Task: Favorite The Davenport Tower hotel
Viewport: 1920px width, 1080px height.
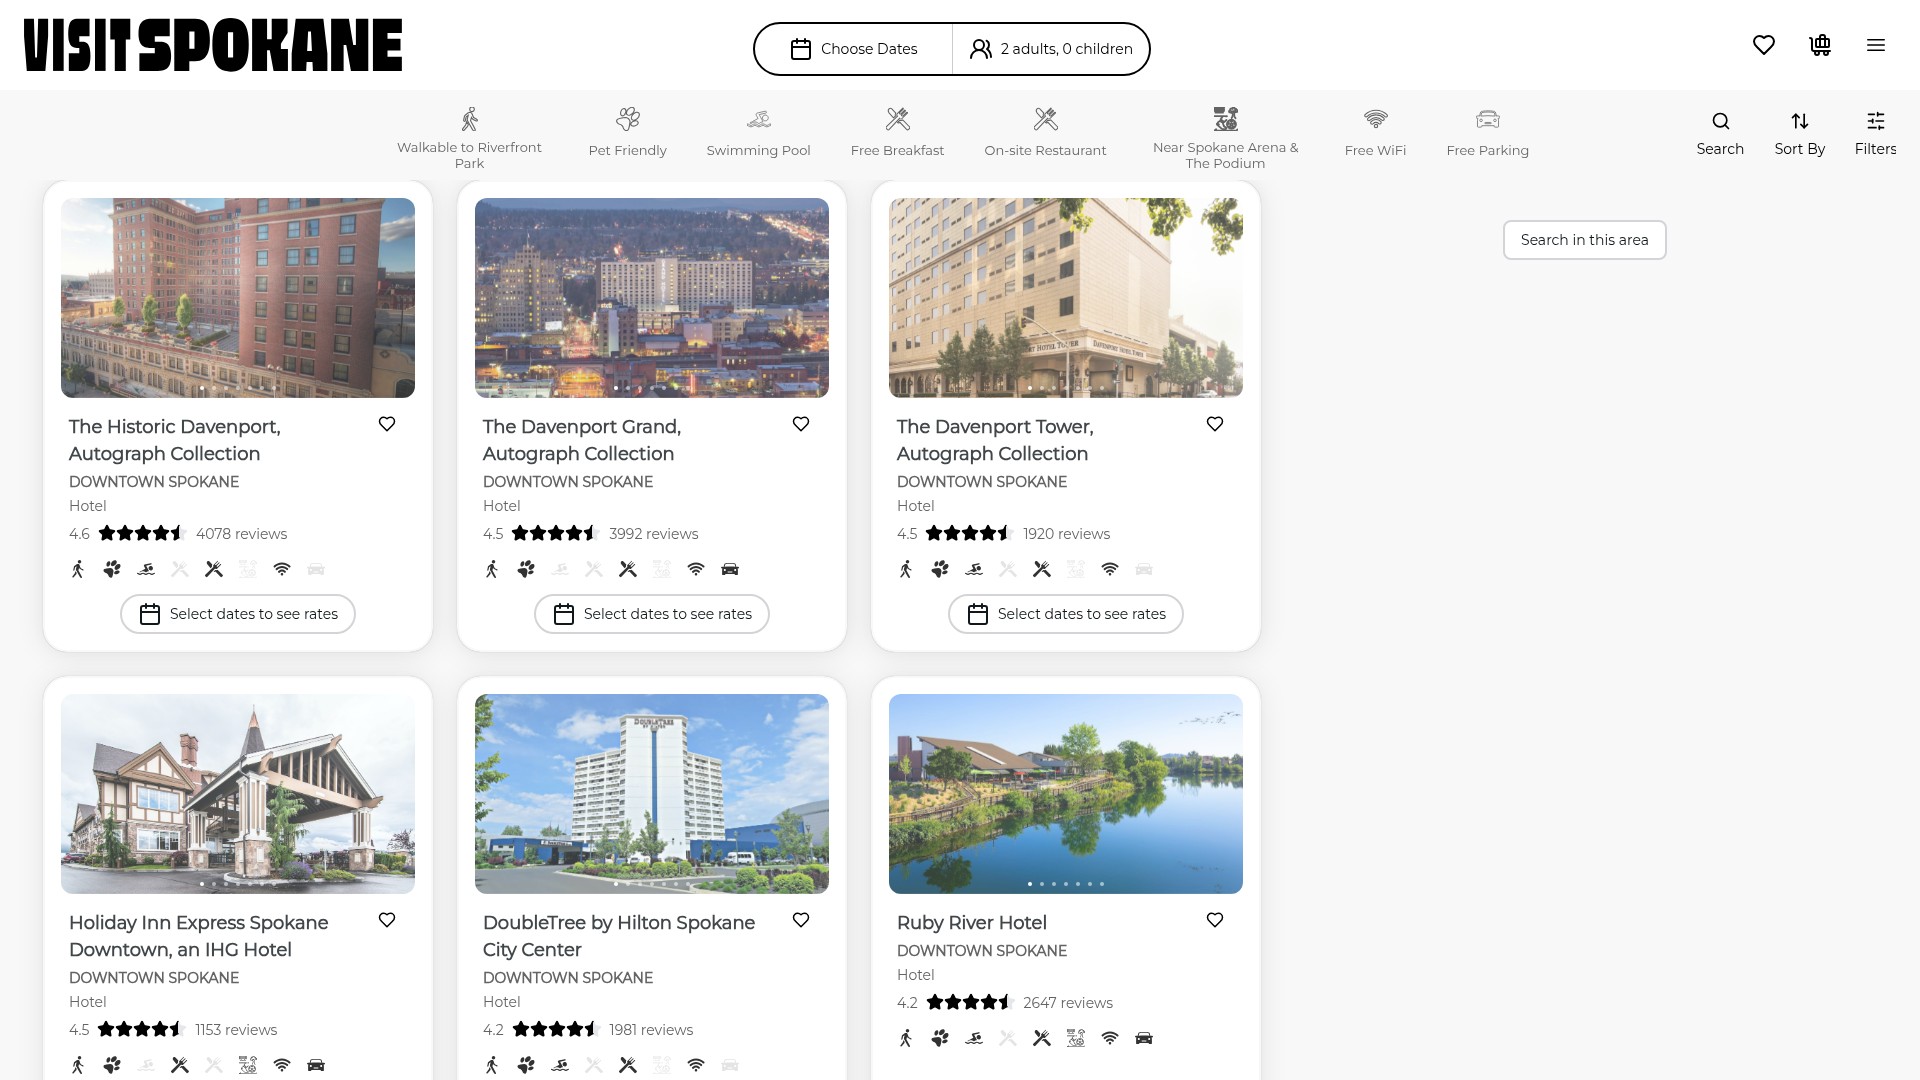Action: tap(1215, 424)
